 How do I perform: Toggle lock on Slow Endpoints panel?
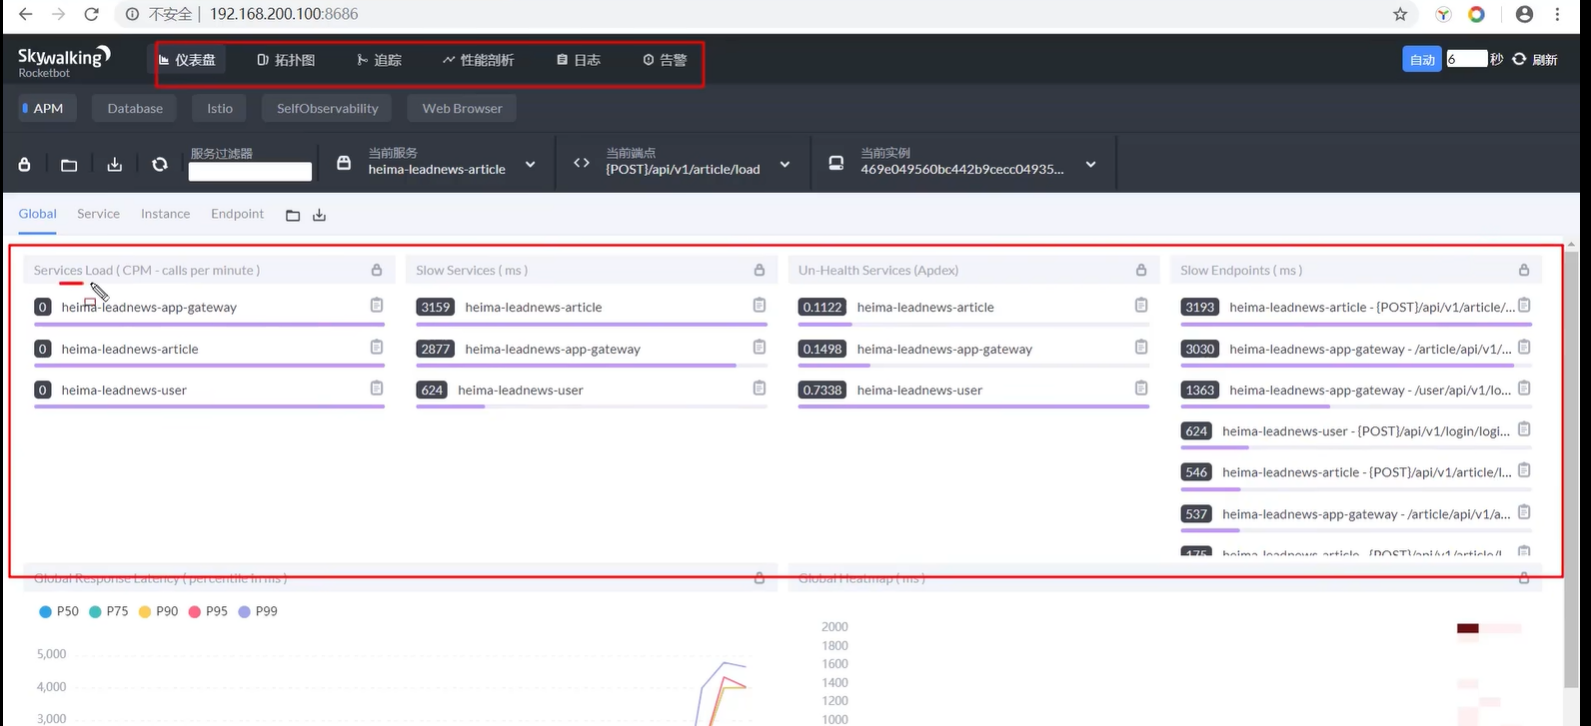[x=1524, y=270]
